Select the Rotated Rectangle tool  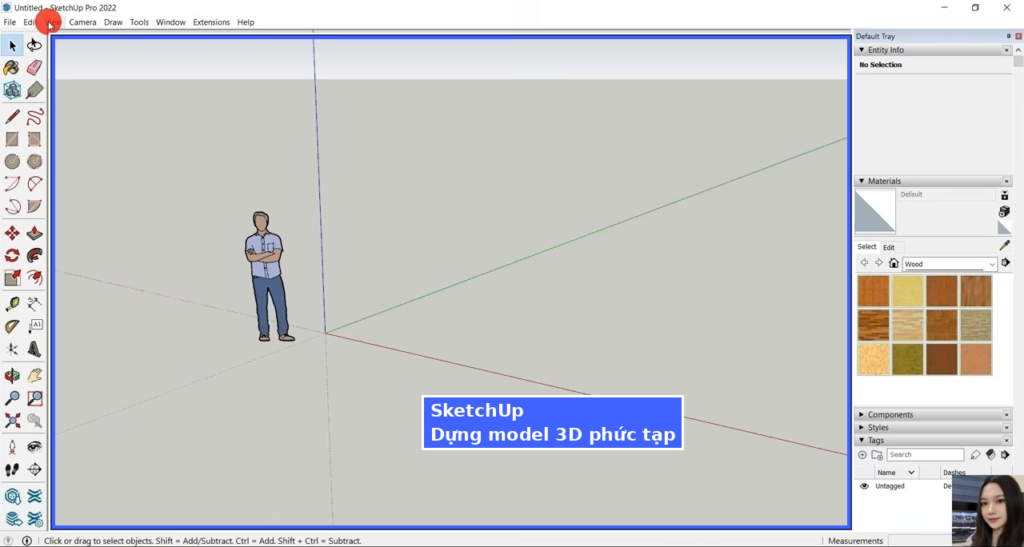coord(35,139)
